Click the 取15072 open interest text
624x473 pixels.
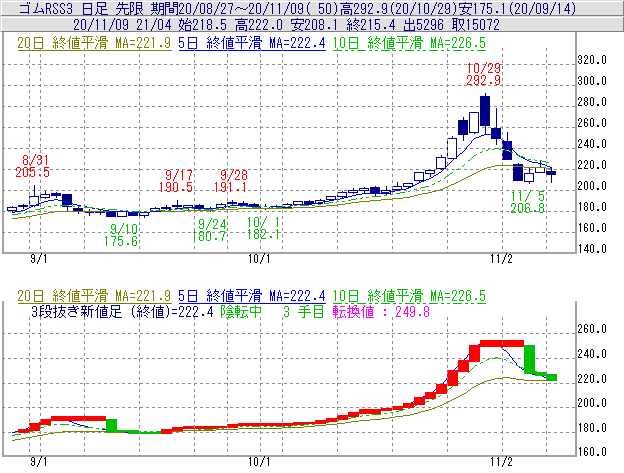476,25
